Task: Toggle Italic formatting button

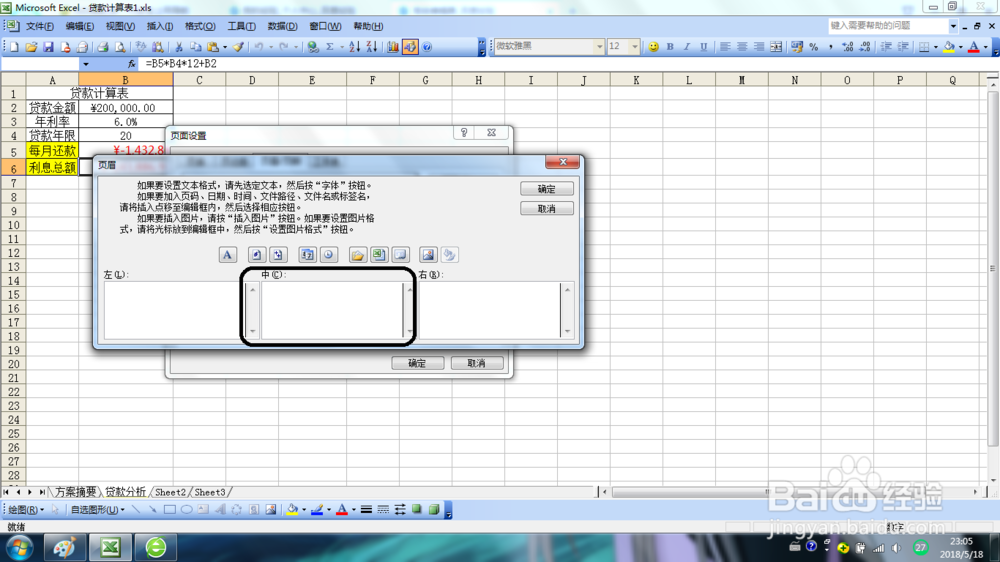Action: point(687,47)
